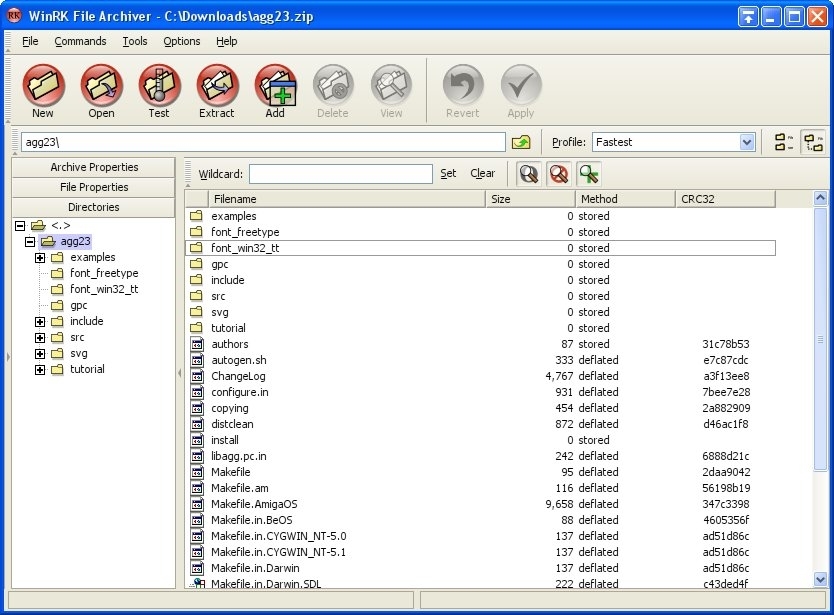This screenshot has height=615, width=834.
Task: Open the Help menu
Action: (227, 41)
